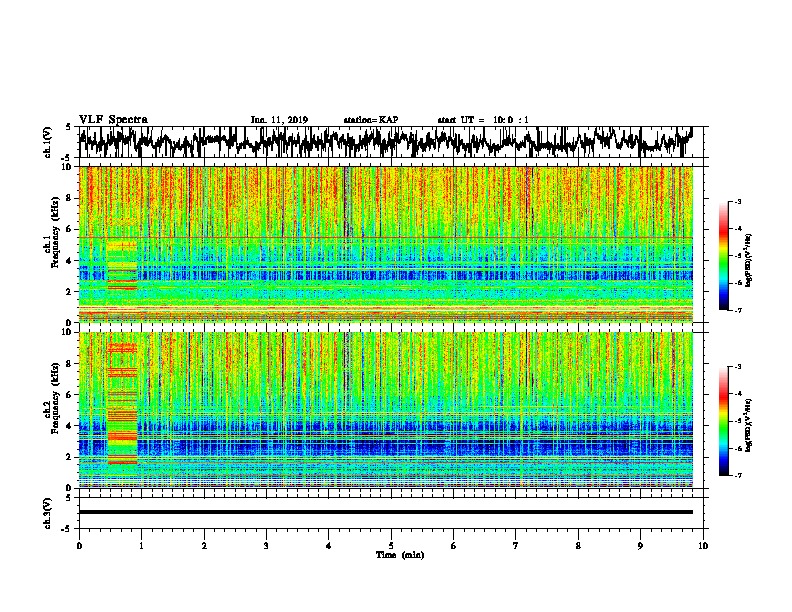Click the ch.2 colorbar log(PSD) unit label

pos(748,425)
